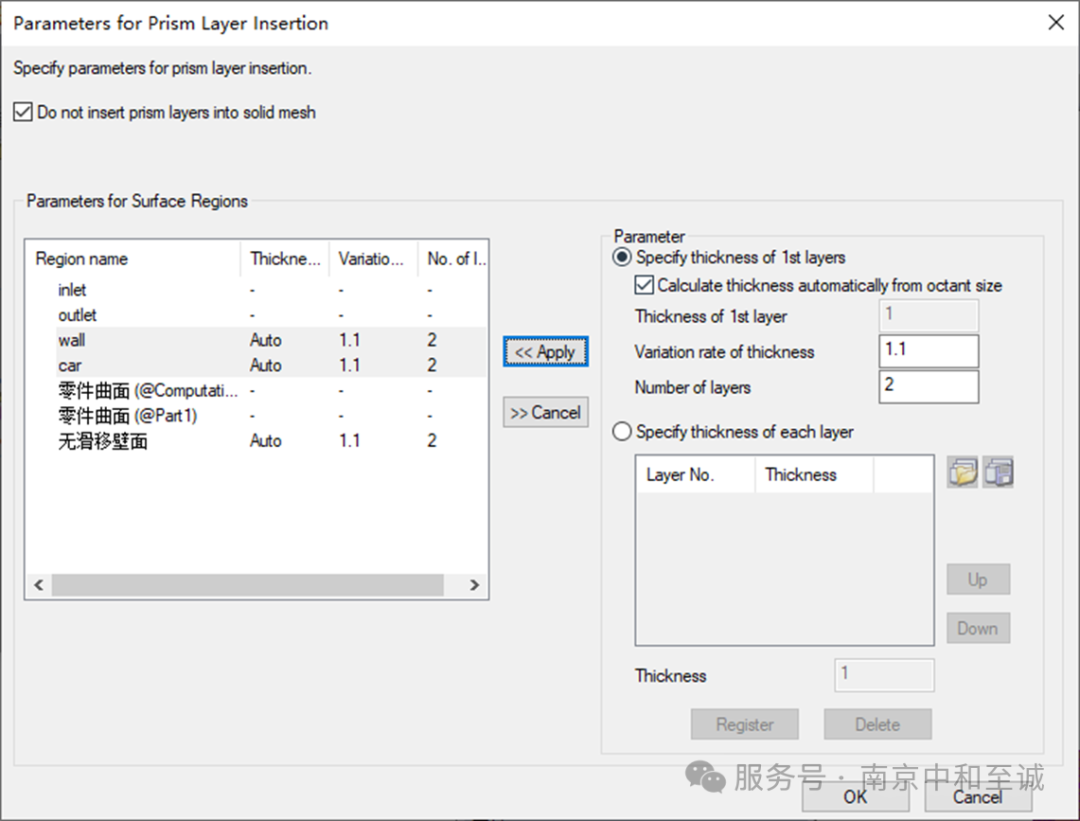1080x821 pixels.
Task: Click the Register button
Action: coord(745,725)
